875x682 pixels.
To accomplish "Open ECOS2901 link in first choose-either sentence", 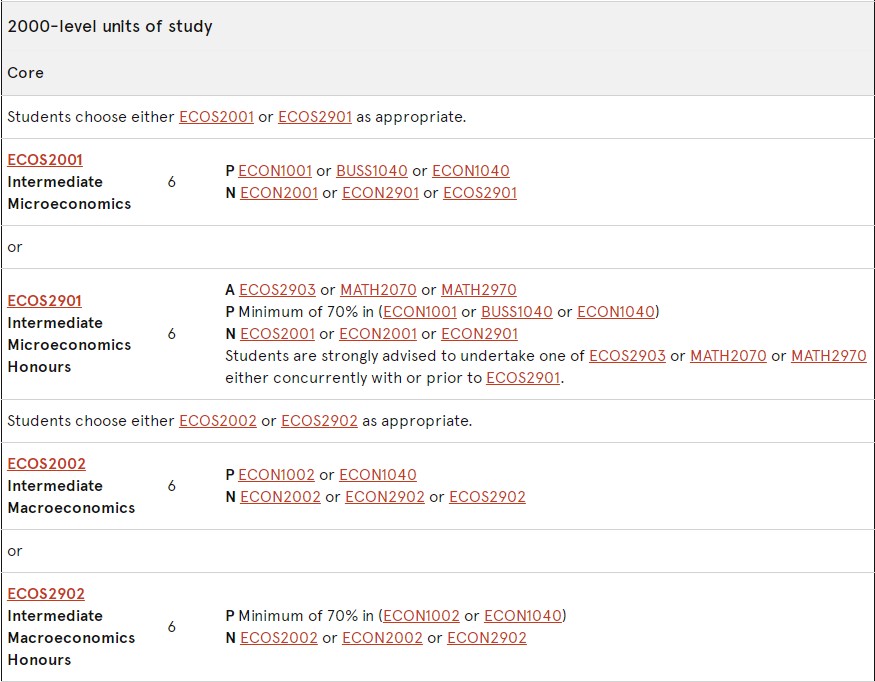I will pos(315,117).
